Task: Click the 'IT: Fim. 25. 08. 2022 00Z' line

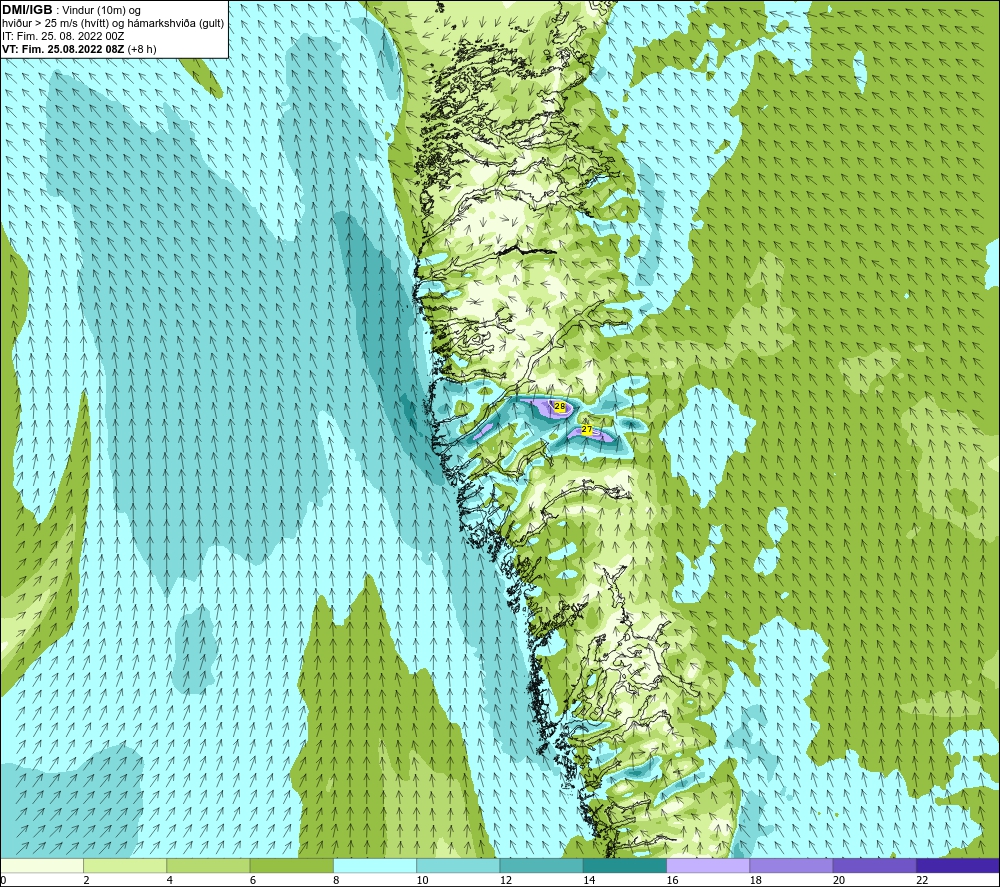Action: [x=63, y=36]
